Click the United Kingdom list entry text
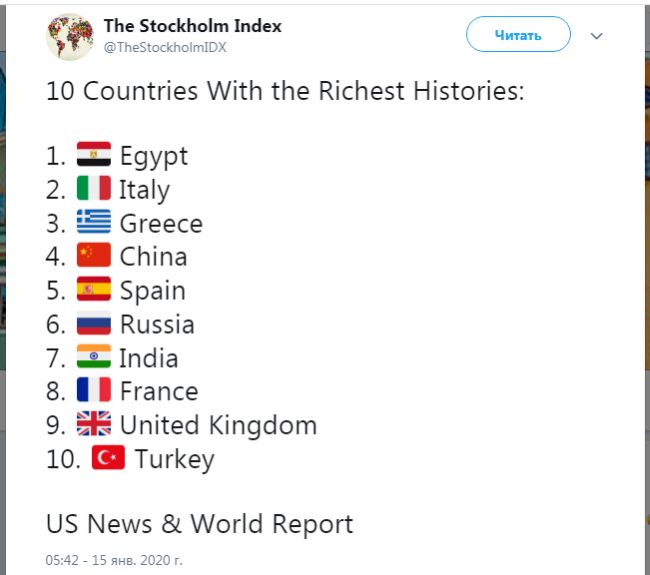Viewport: 650px width, 575px height. [218, 425]
